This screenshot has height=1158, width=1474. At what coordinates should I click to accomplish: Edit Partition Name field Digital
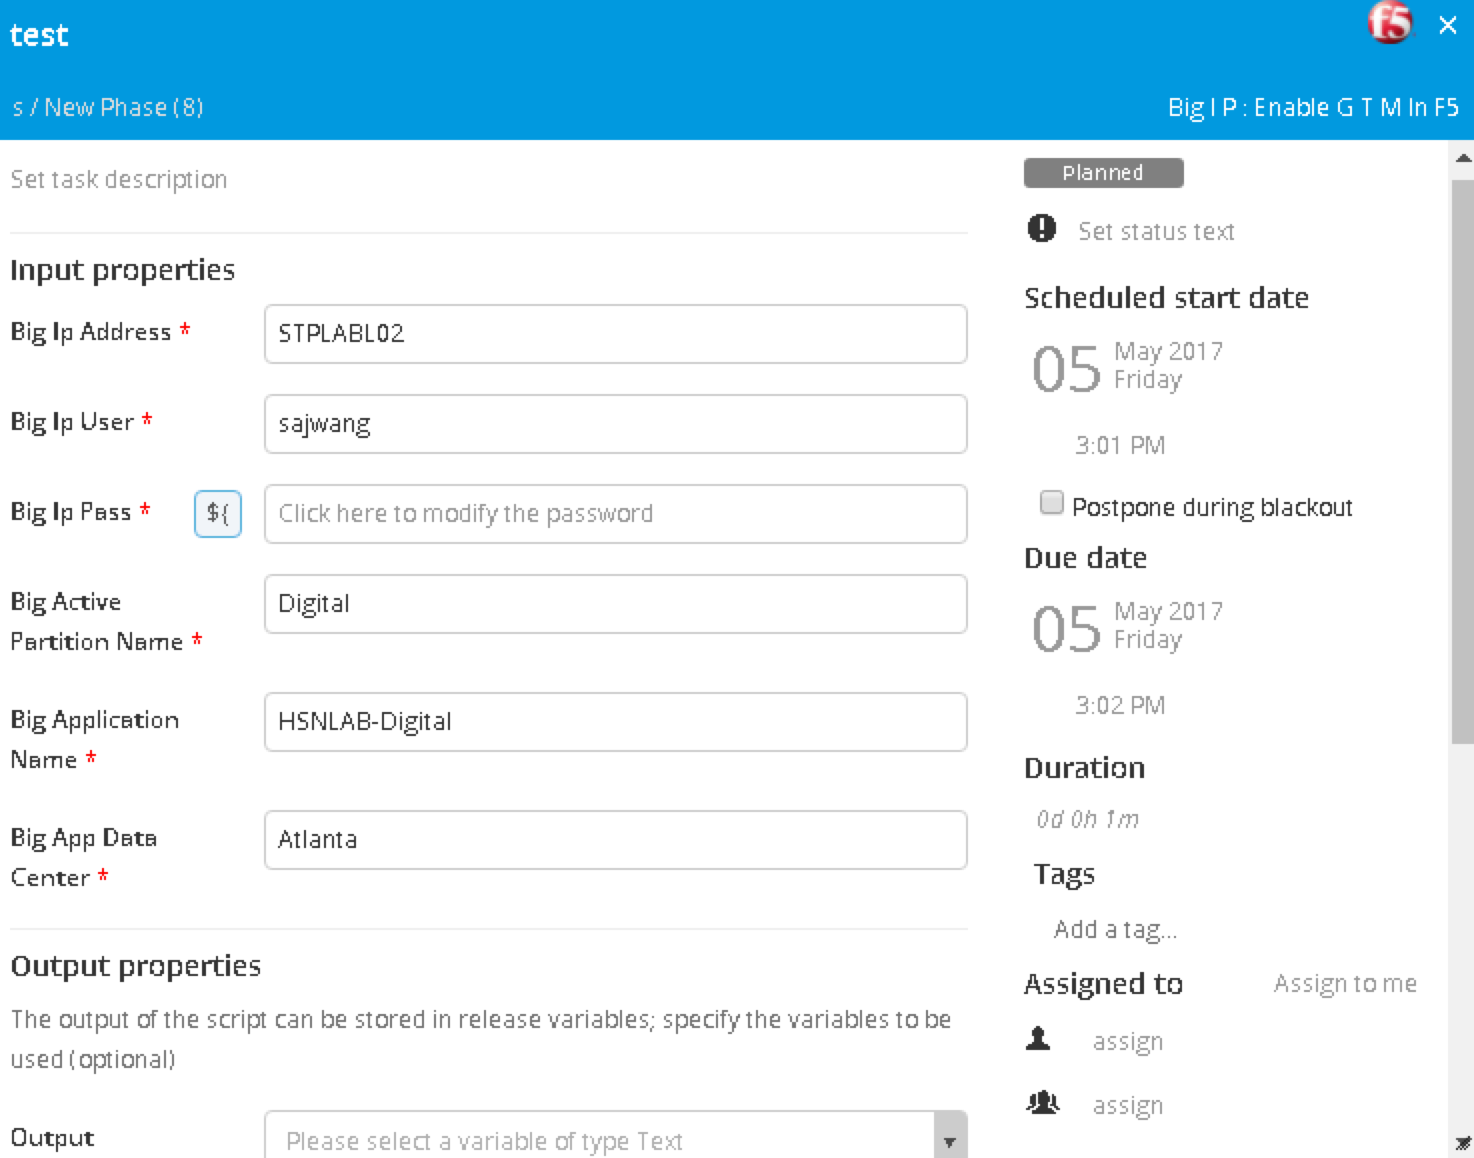(x=615, y=604)
